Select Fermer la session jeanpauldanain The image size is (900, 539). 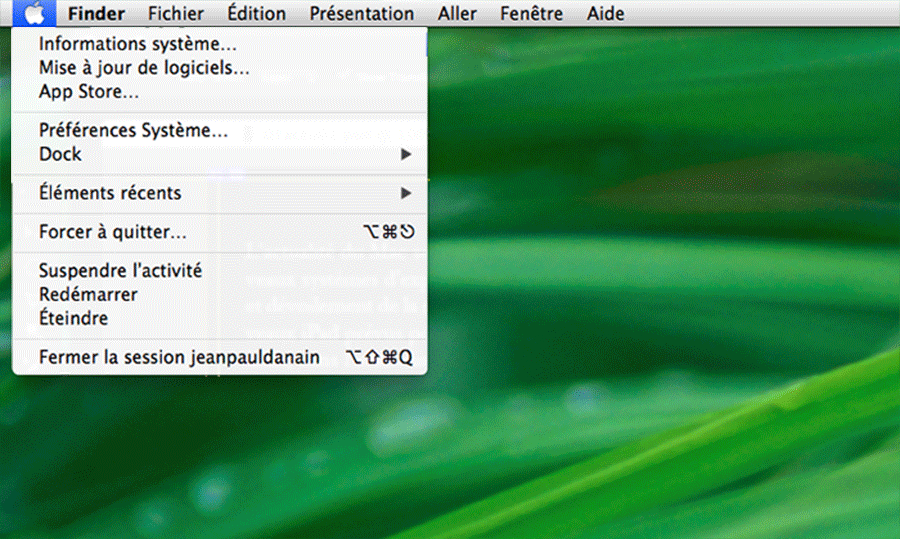click(x=179, y=356)
